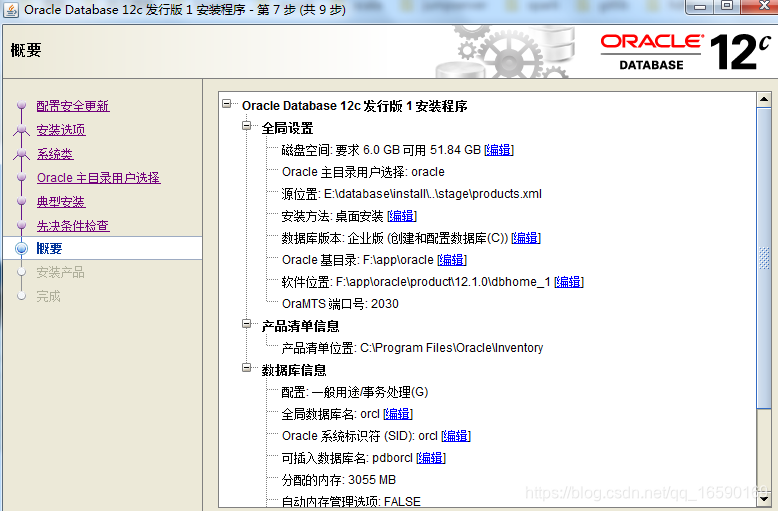Click the scroll down arrow of summary panel
Screen dimensions: 778x511
click(x=764, y=499)
